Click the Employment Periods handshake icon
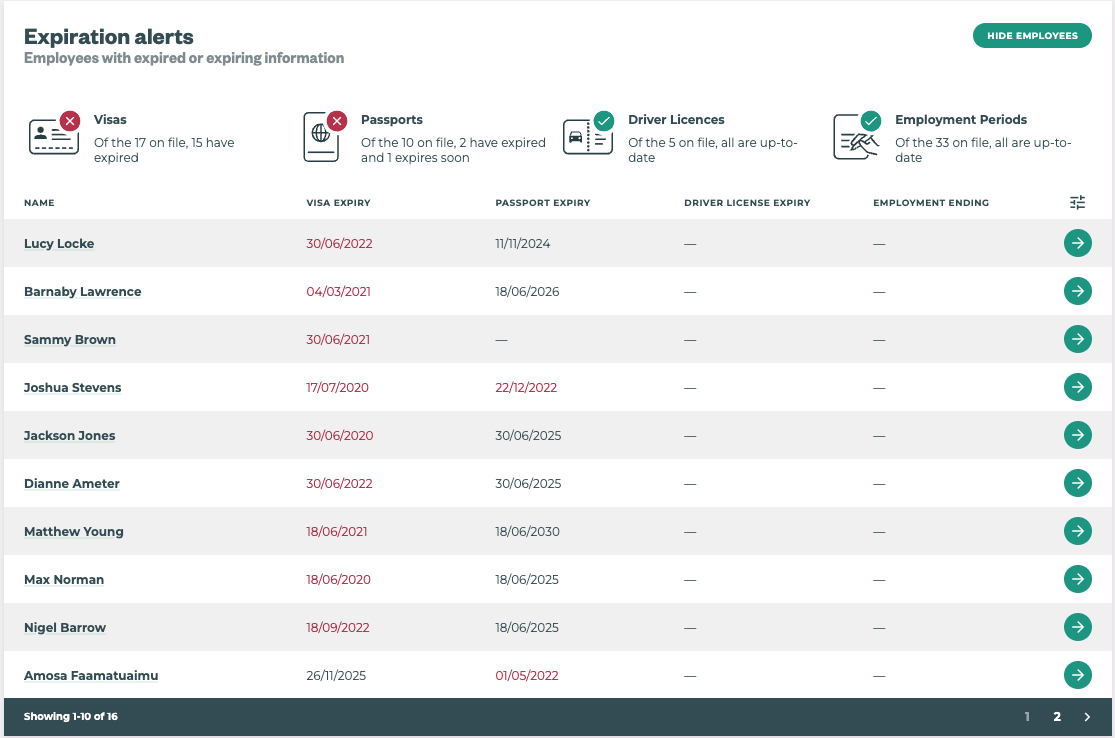 pyautogui.click(x=856, y=137)
